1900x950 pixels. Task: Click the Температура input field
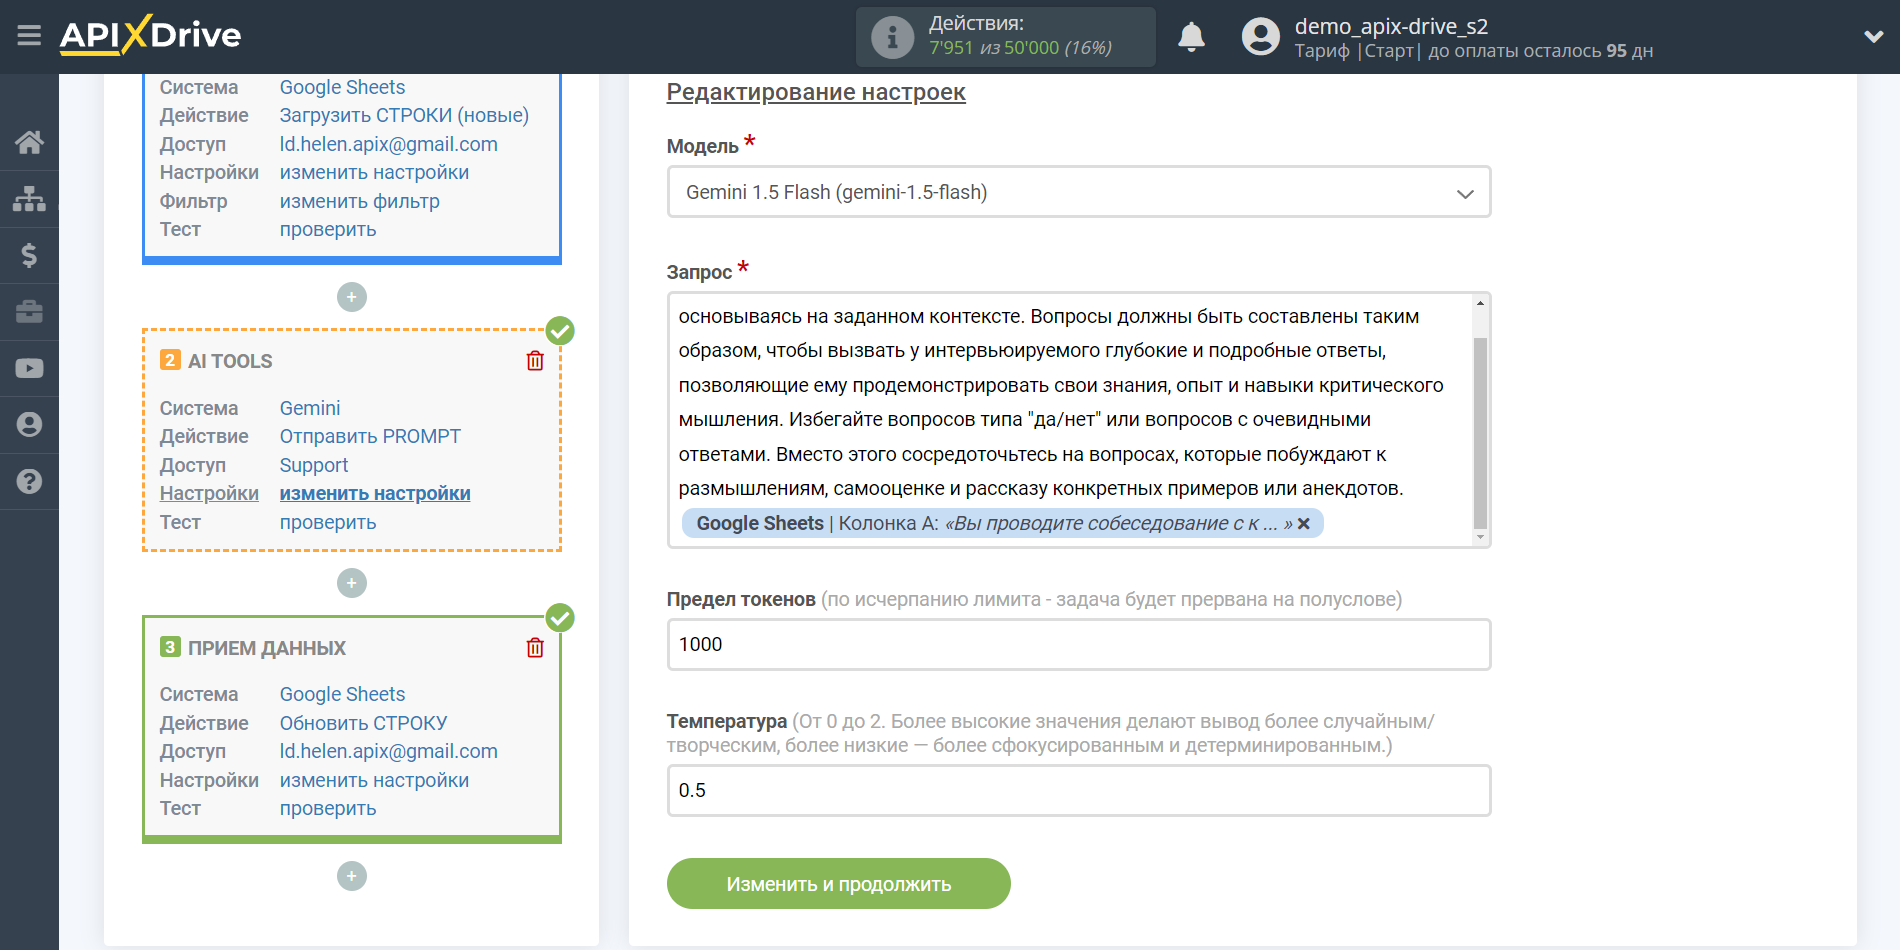tap(1078, 791)
